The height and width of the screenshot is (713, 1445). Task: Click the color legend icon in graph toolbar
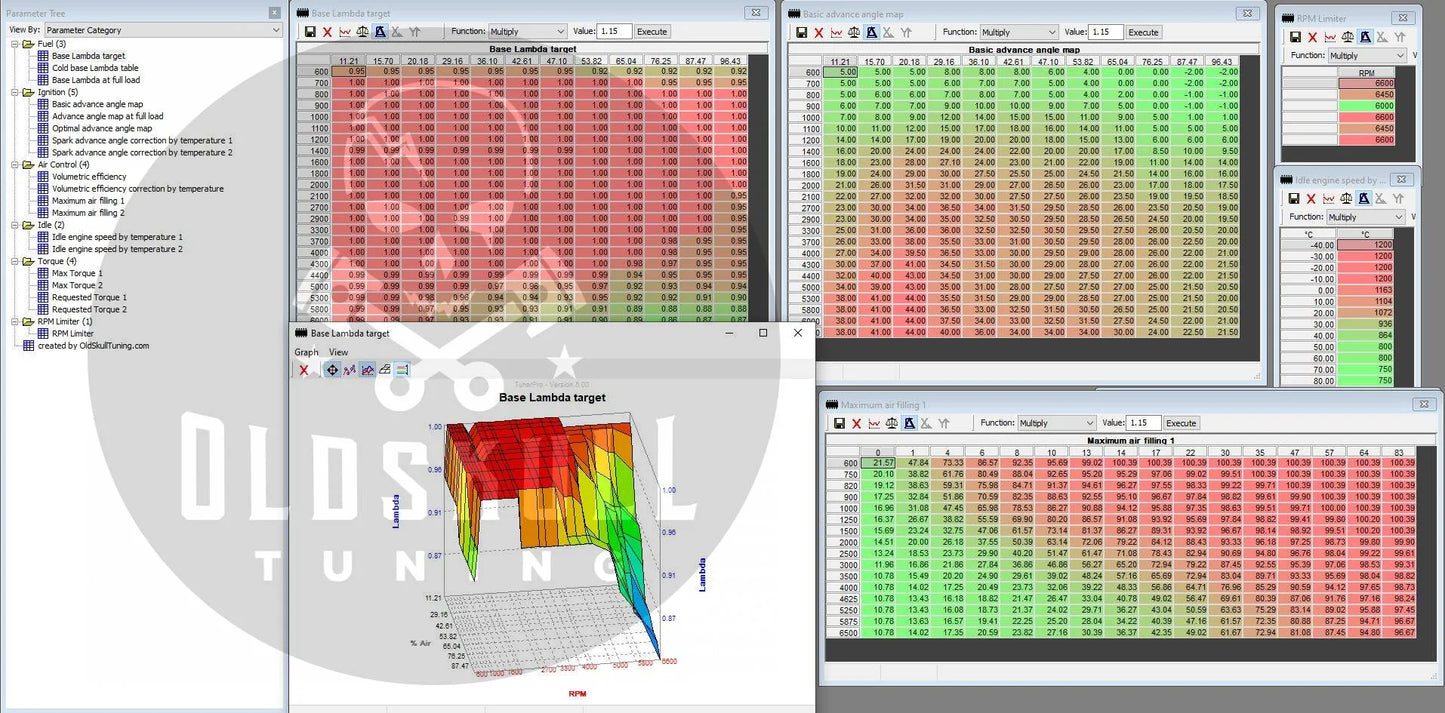tap(402, 370)
